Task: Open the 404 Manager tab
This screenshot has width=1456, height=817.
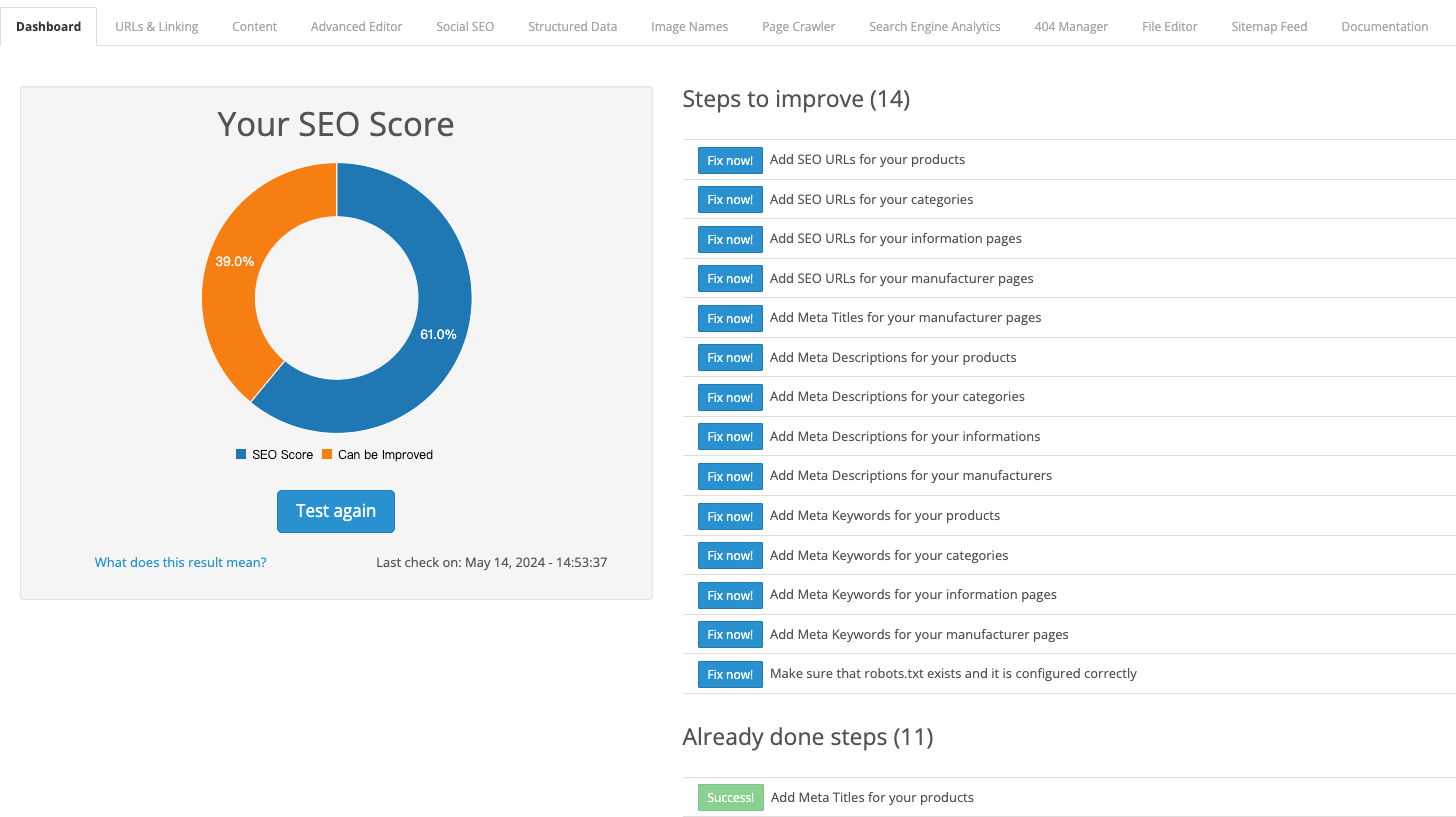Action: (x=1070, y=27)
